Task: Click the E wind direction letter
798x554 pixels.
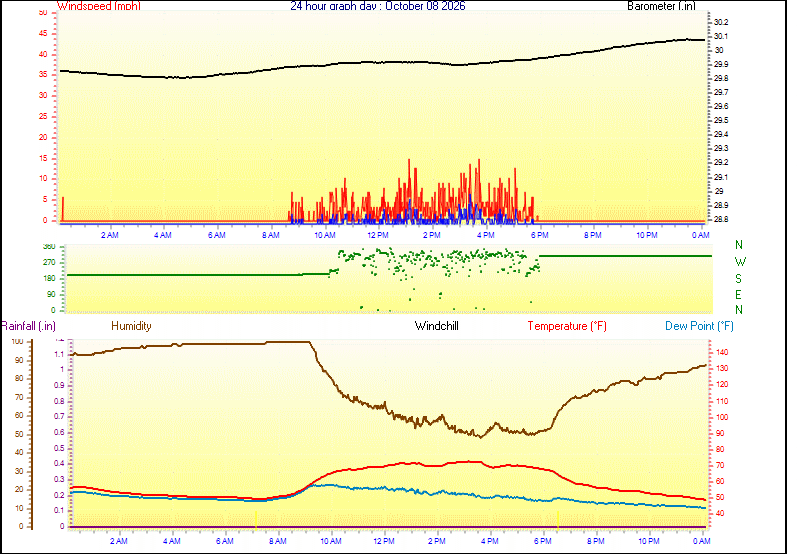Action: click(x=738, y=295)
